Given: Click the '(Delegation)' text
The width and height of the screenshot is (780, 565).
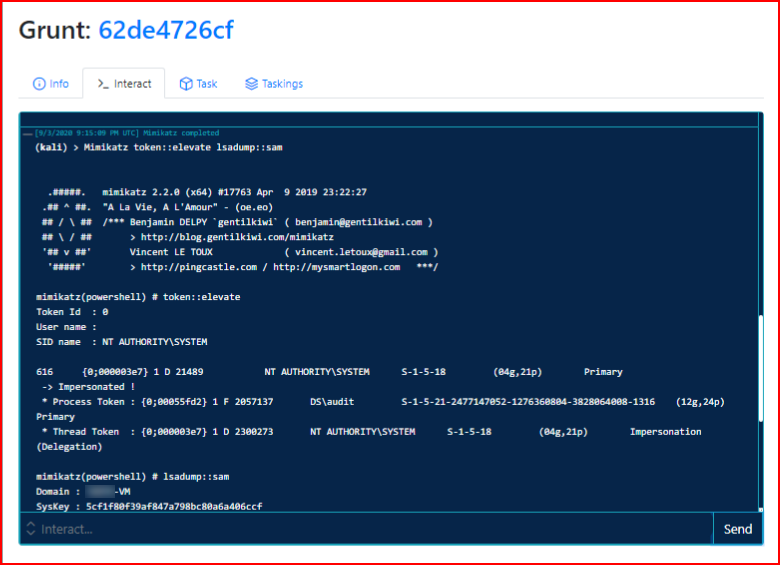Looking at the screenshot, I should (69, 447).
